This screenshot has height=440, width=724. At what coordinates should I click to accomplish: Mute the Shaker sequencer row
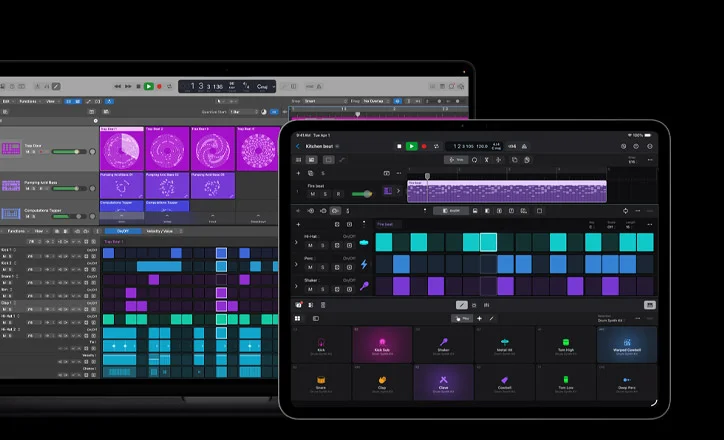click(x=310, y=289)
